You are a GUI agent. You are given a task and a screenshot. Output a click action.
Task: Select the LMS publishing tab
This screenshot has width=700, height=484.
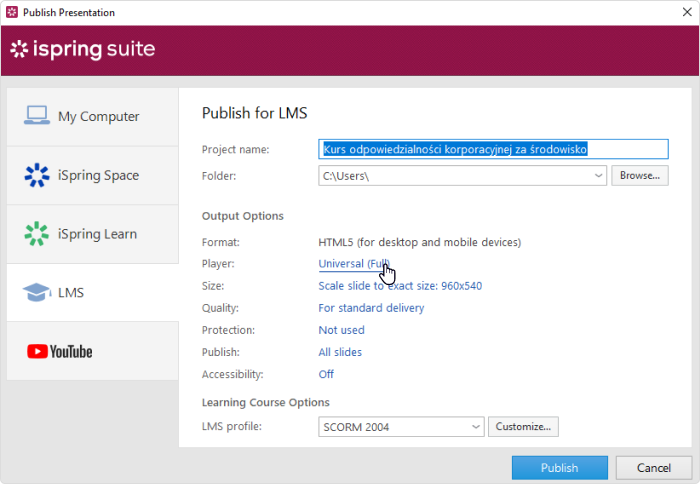click(x=93, y=292)
